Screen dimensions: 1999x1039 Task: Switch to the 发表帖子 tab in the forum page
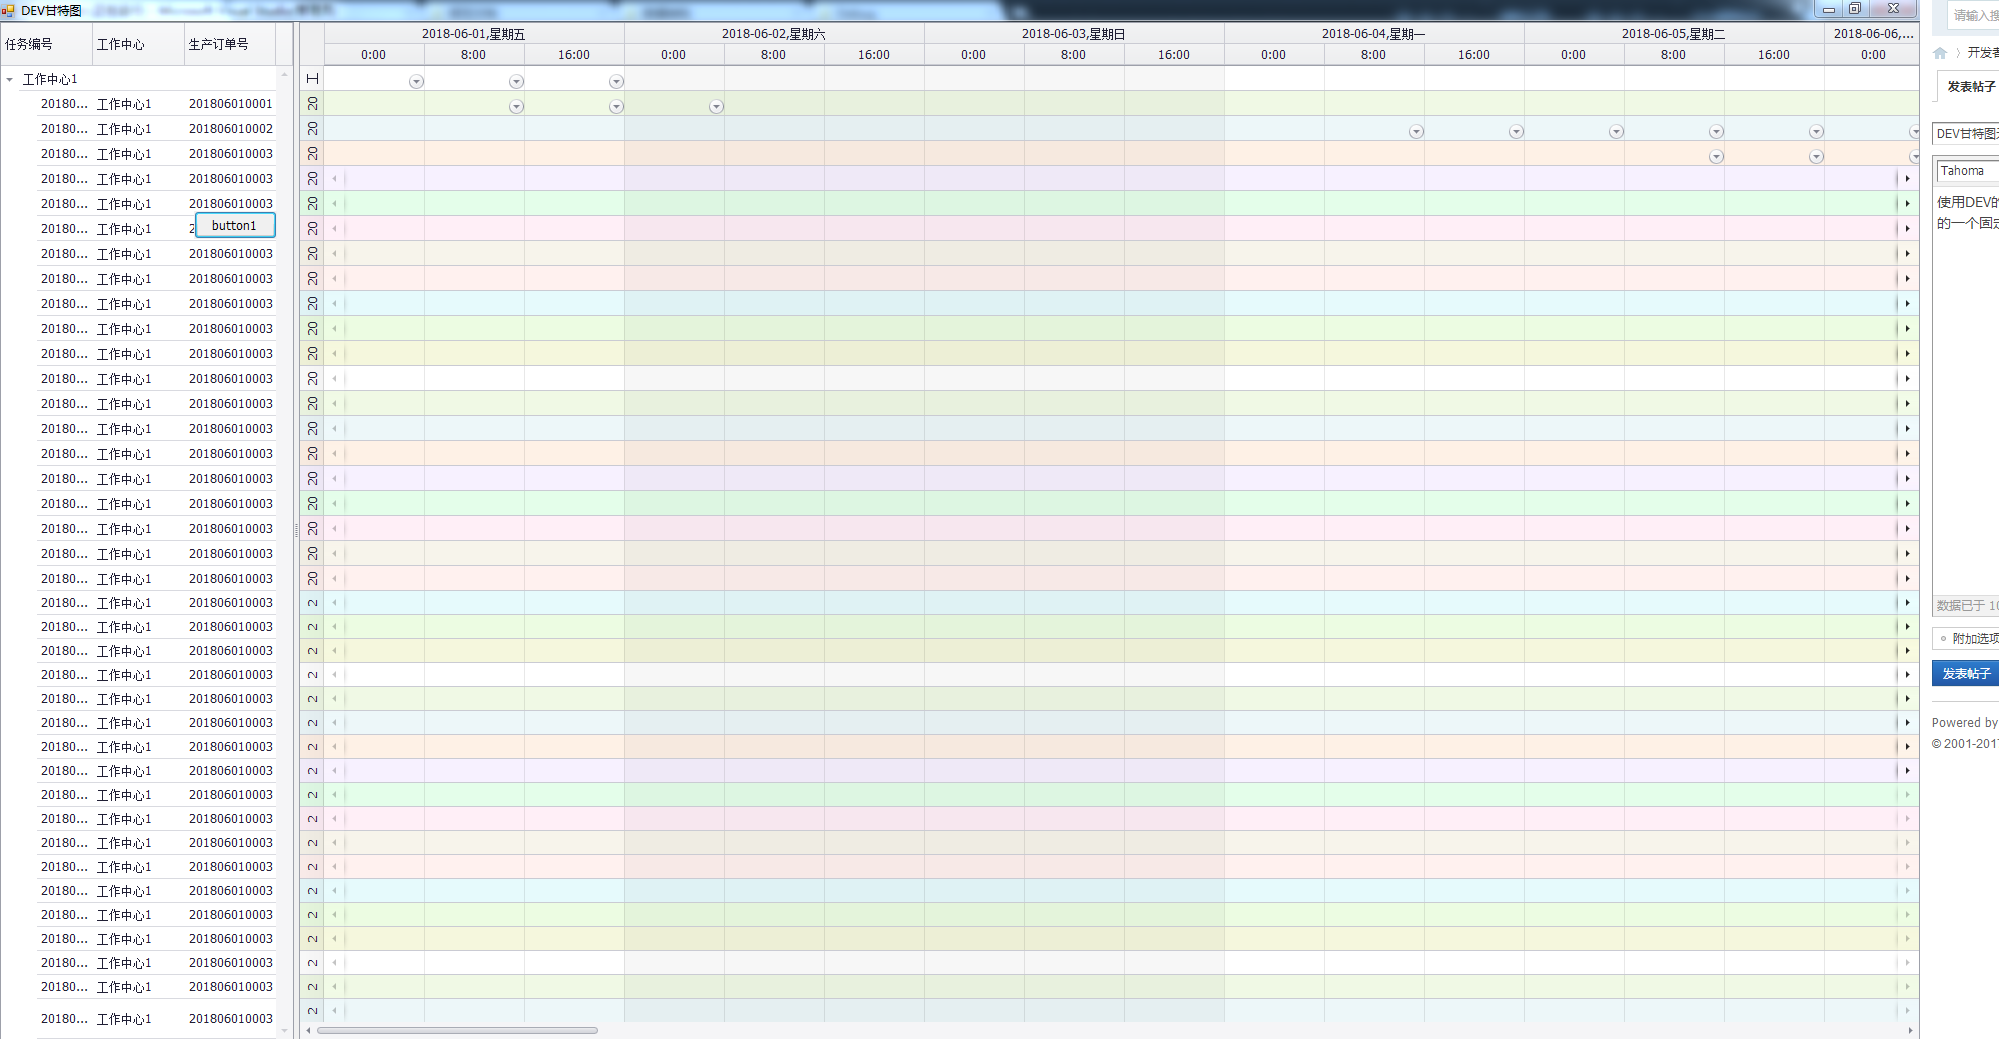(x=1970, y=87)
